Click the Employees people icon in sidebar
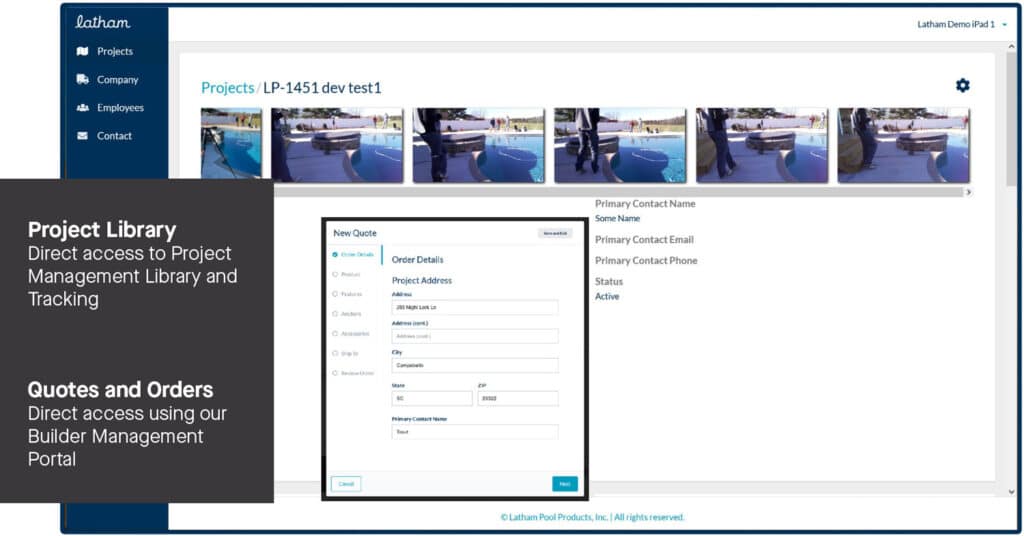This screenshot has height=536, width=1024. pos(82,107)
